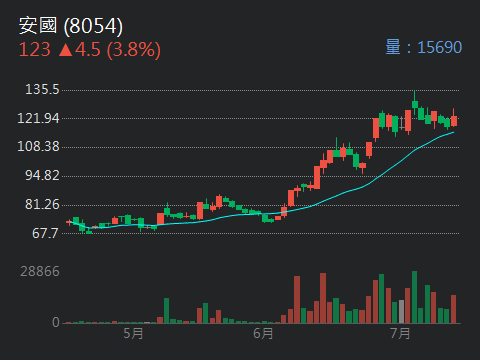
Task: Click the current price 123
Action: click(35, 50)
